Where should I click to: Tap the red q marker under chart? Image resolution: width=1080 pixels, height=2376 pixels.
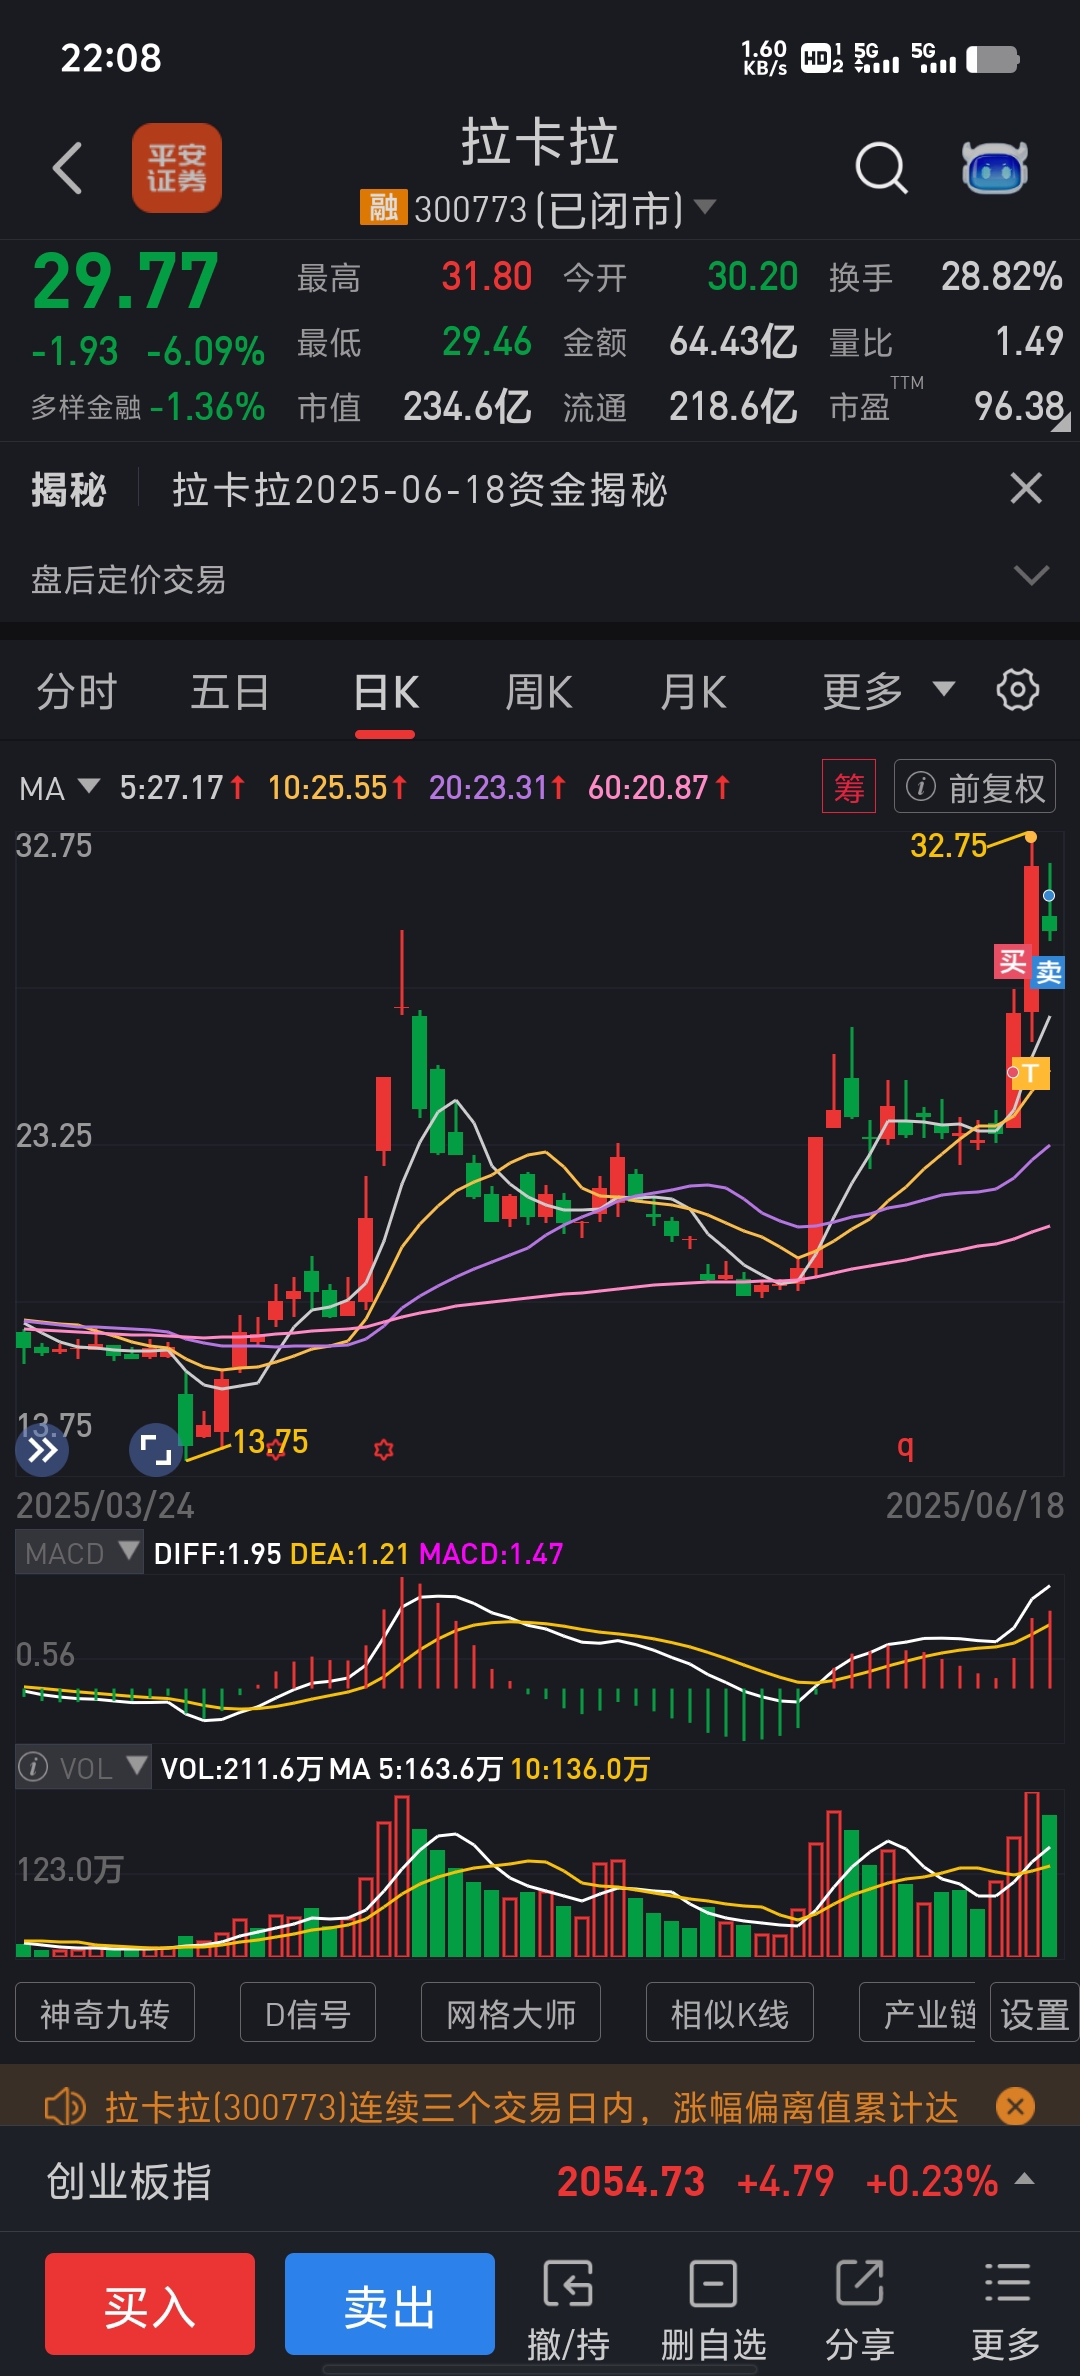tap(905, 1447)
